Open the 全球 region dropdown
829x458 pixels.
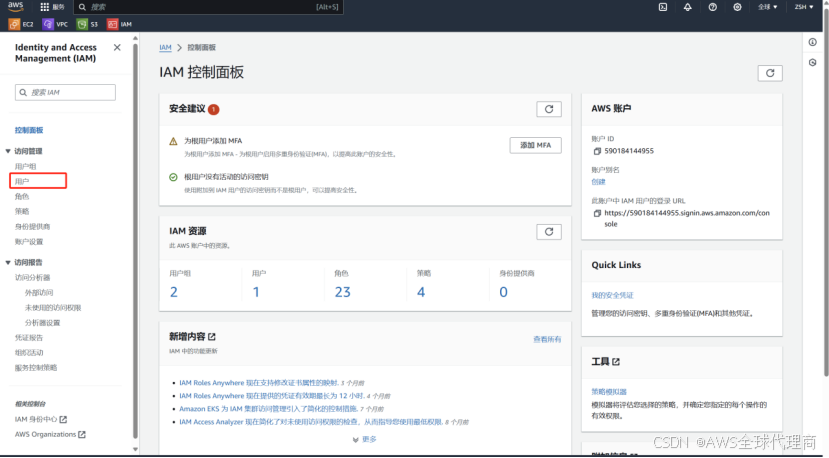[768, 7]
